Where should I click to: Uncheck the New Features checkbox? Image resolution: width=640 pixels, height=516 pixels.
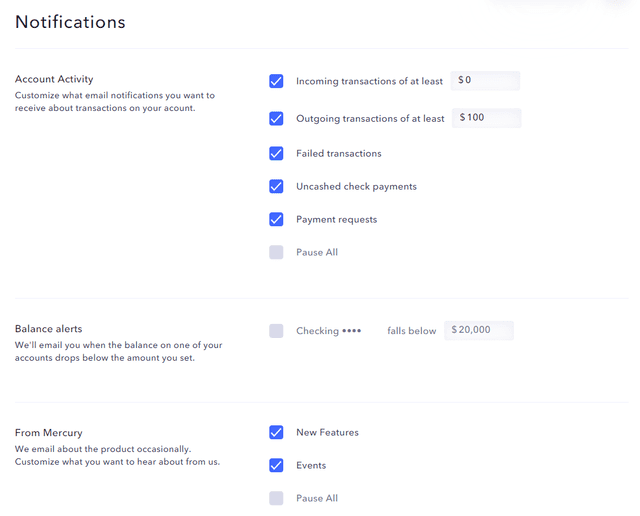coord(276,432)
